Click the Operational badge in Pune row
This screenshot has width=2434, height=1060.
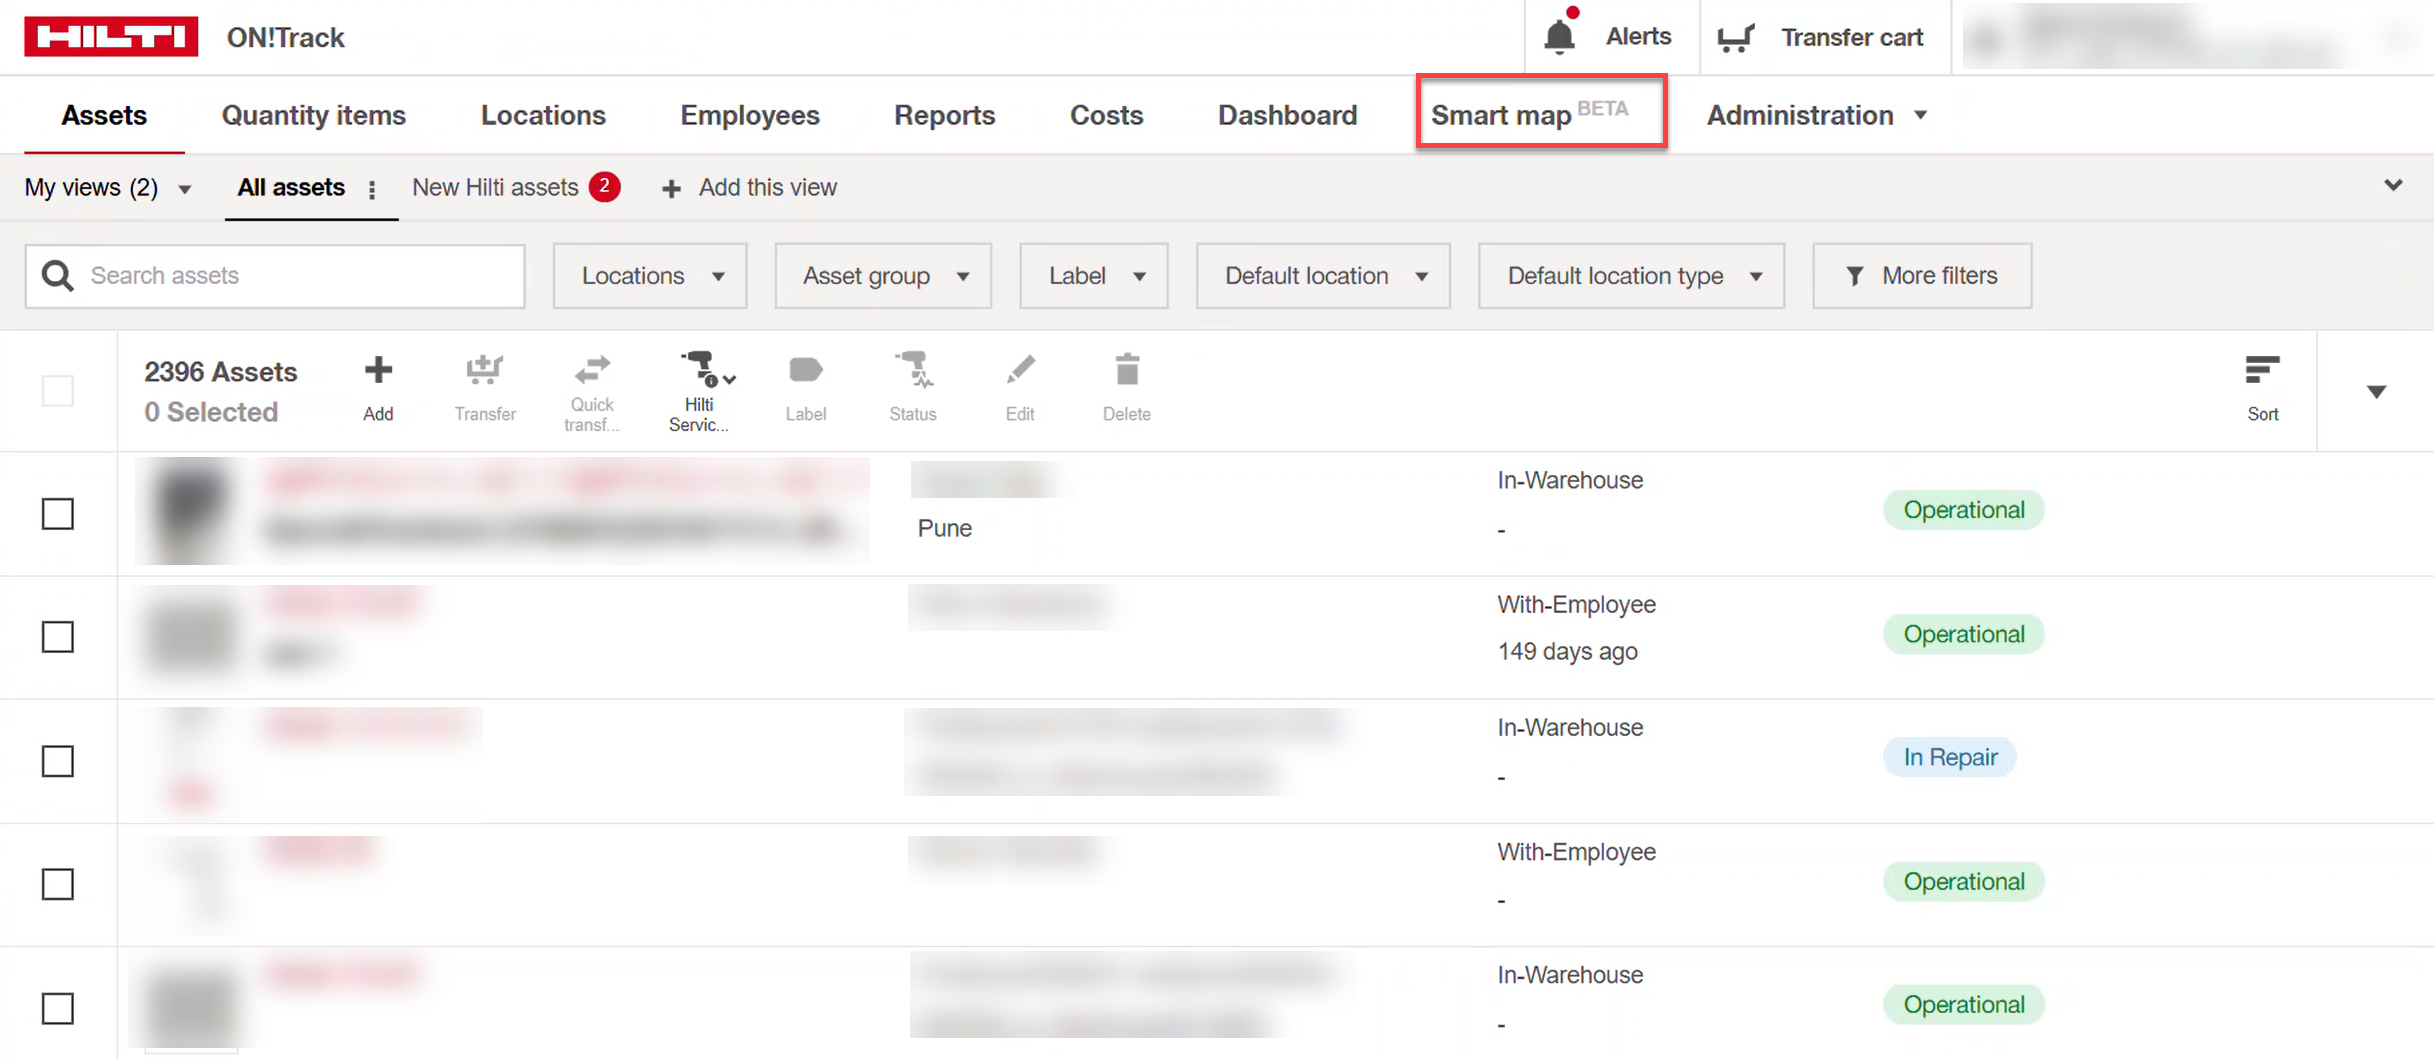[x=1963, y=510]
